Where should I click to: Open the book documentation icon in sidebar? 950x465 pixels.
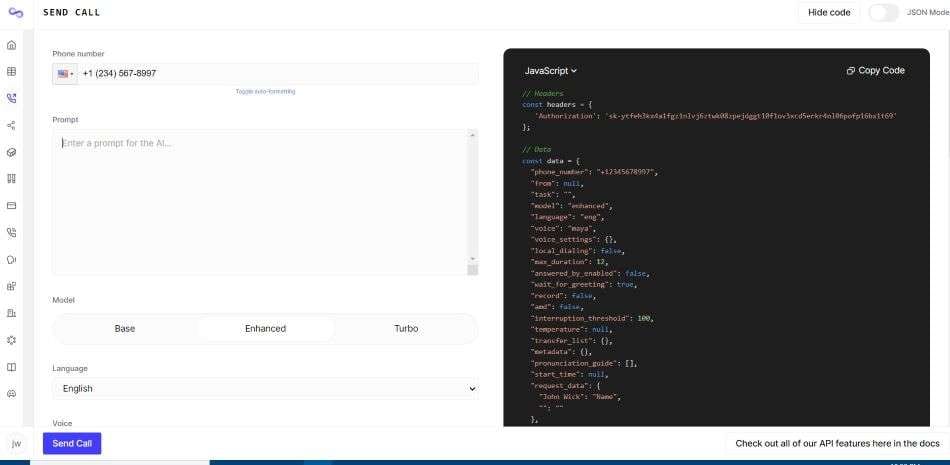click(x=11, y=367)
